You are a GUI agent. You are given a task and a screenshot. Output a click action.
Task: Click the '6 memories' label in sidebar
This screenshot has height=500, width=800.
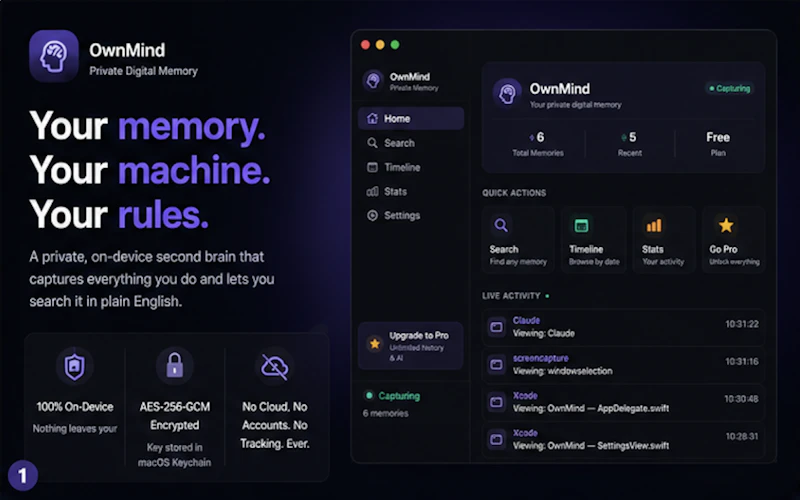point(386,413)
